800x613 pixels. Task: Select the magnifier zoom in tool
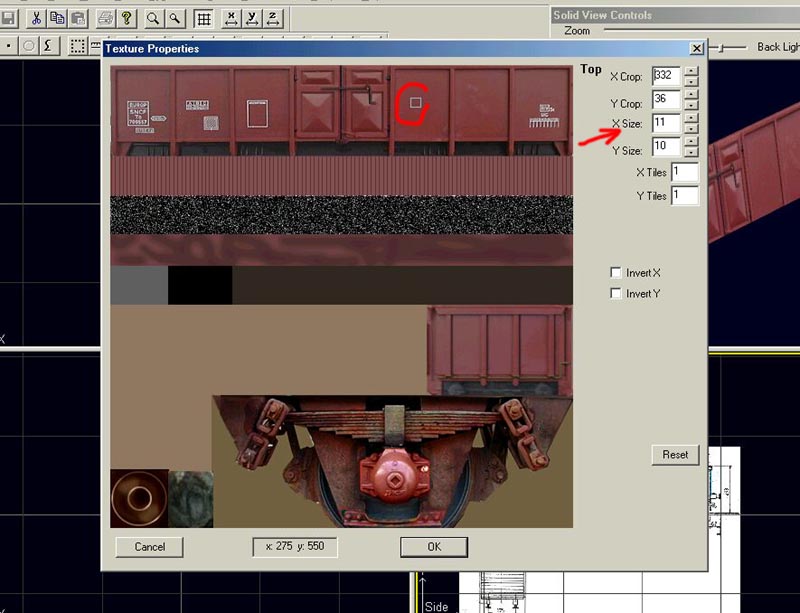point(154,18)
